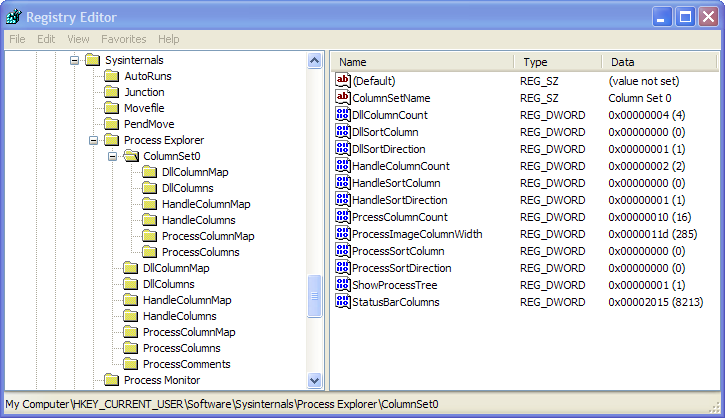The image size is (725, 418).
Task: Select the ProcessSortColumn DWORD icon
Action: pos(343,251)
